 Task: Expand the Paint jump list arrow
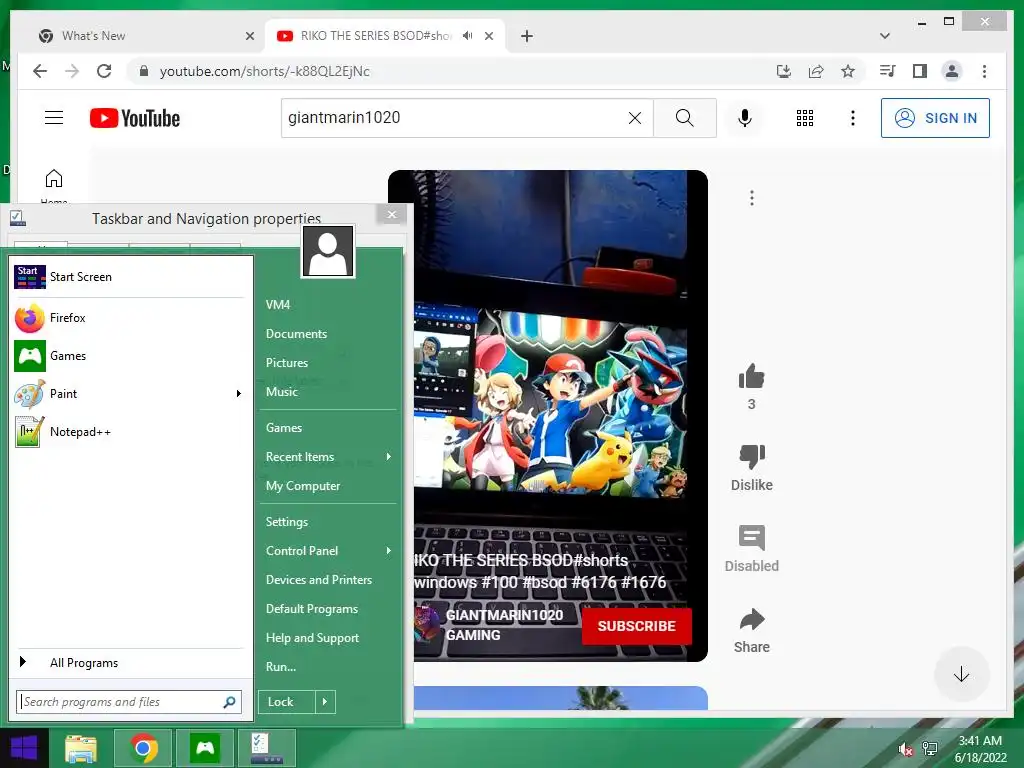(x=239, y=394)
